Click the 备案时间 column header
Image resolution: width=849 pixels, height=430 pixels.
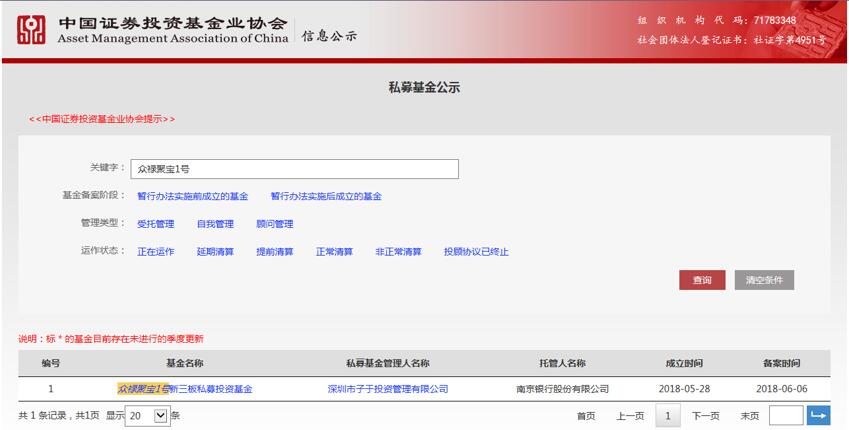781,363
